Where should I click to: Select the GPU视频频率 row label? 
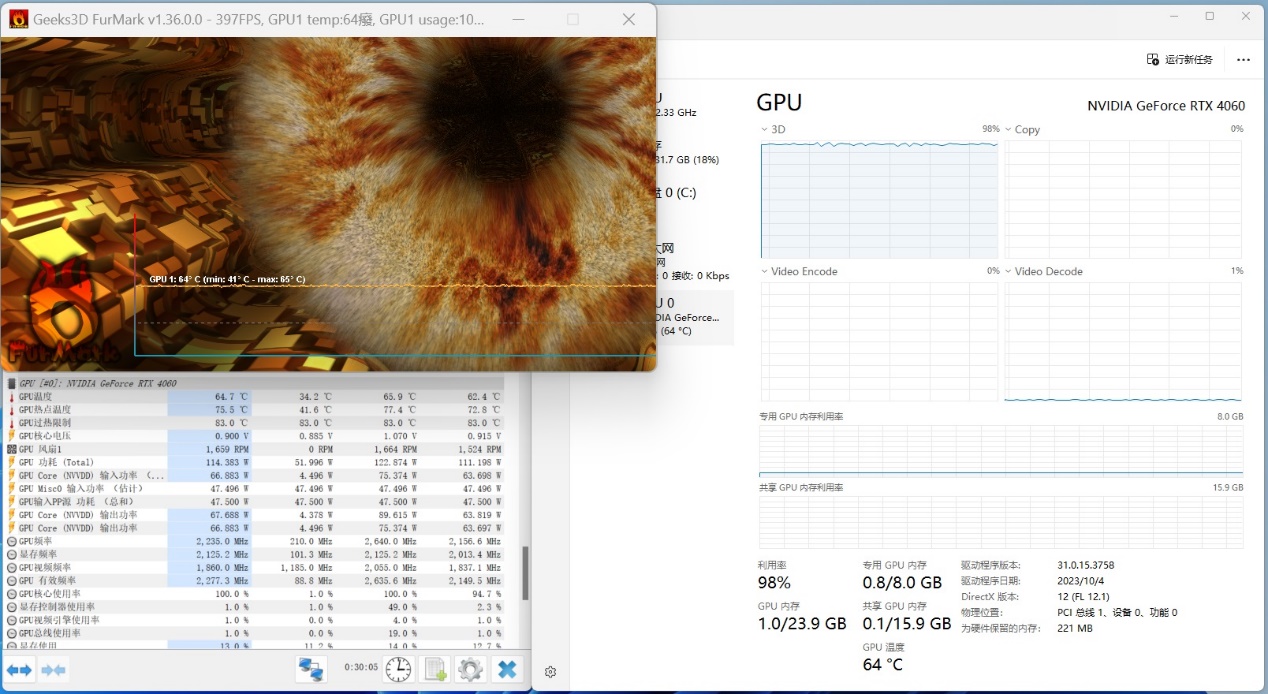46,567
